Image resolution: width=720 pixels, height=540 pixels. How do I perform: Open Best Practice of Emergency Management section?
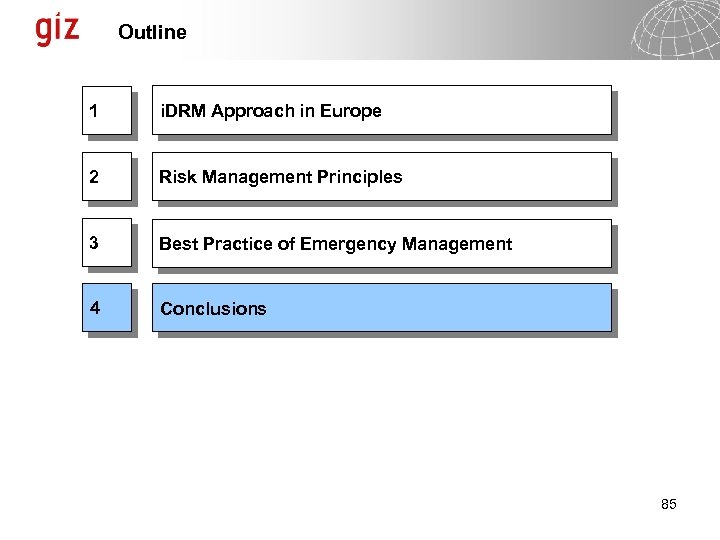pos(380,243)
